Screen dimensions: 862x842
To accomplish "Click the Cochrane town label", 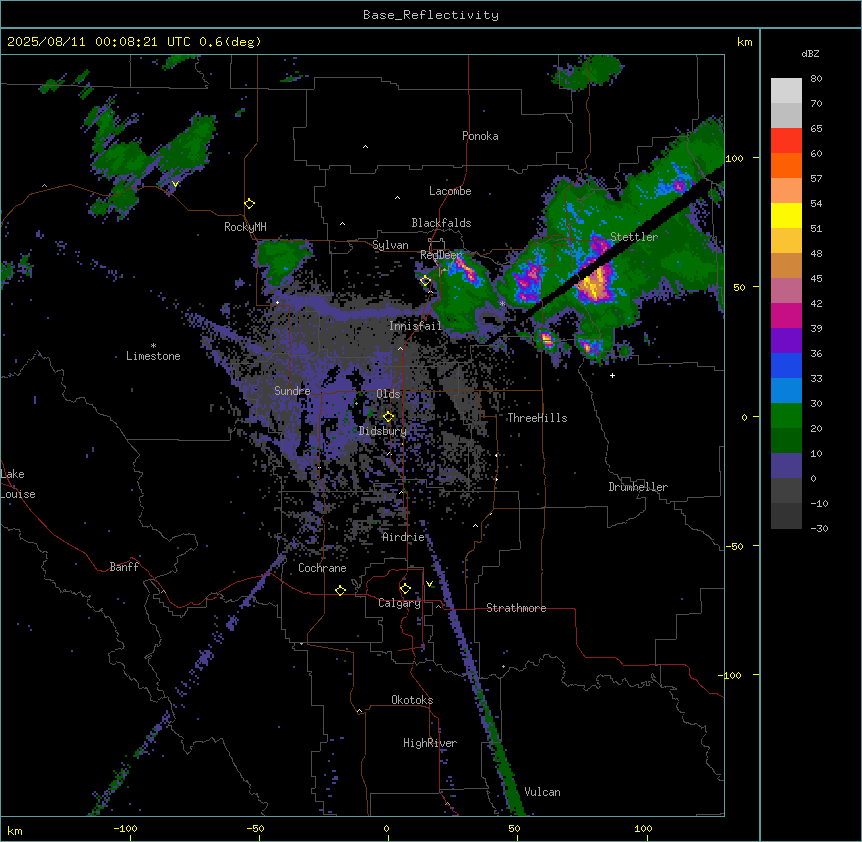I will pos(322,568).
